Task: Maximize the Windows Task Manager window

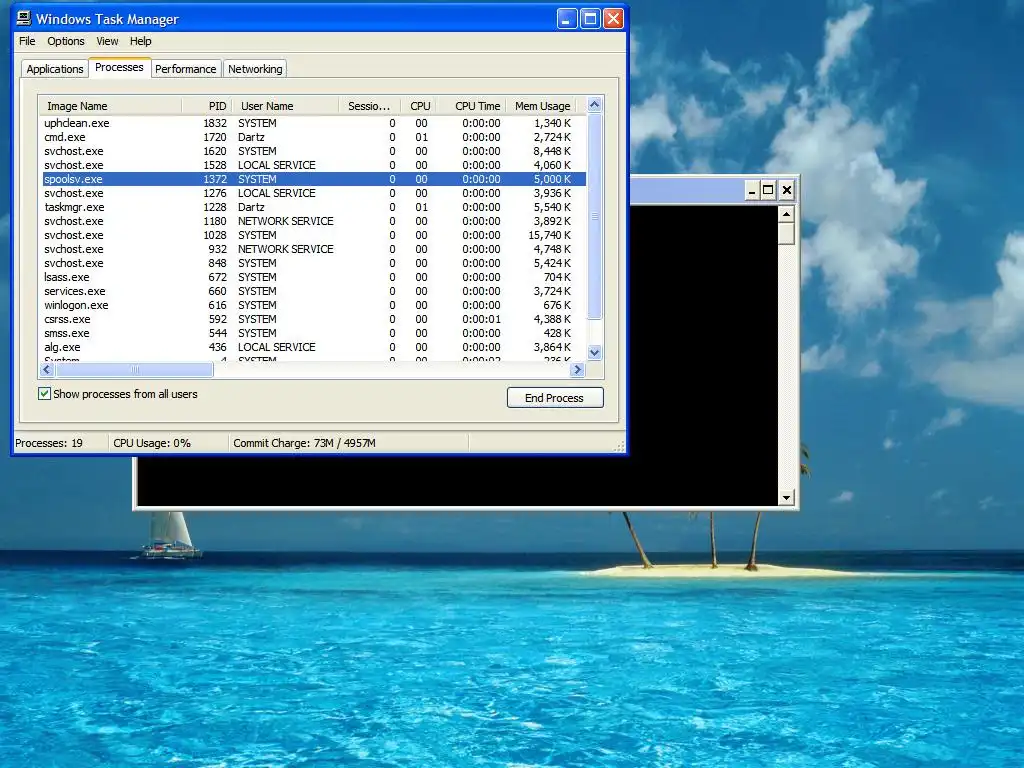Action: [x=590, y=19]
